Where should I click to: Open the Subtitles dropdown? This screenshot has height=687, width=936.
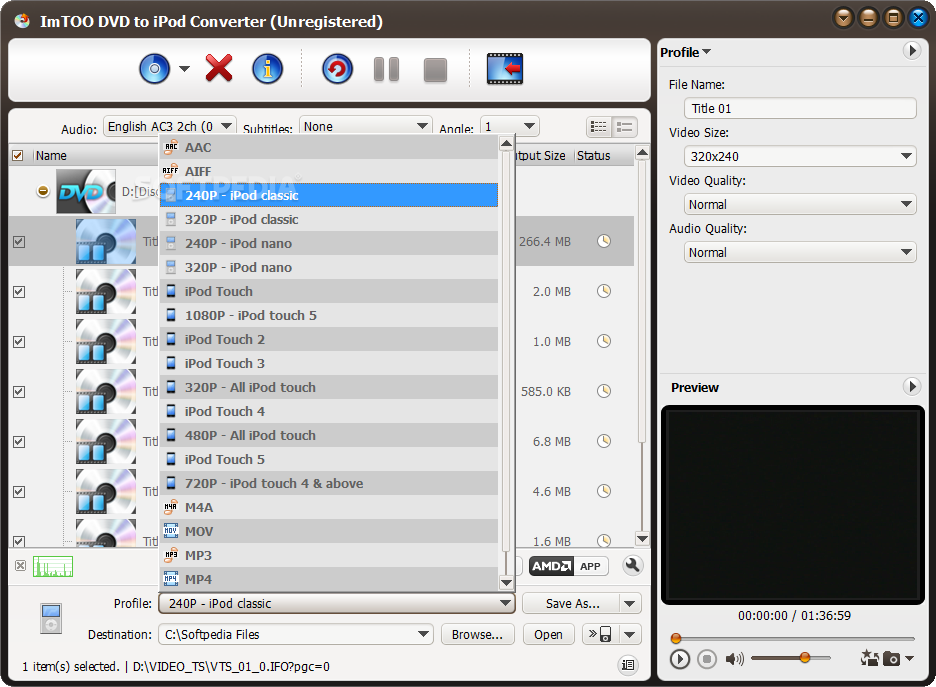(365, 127)
